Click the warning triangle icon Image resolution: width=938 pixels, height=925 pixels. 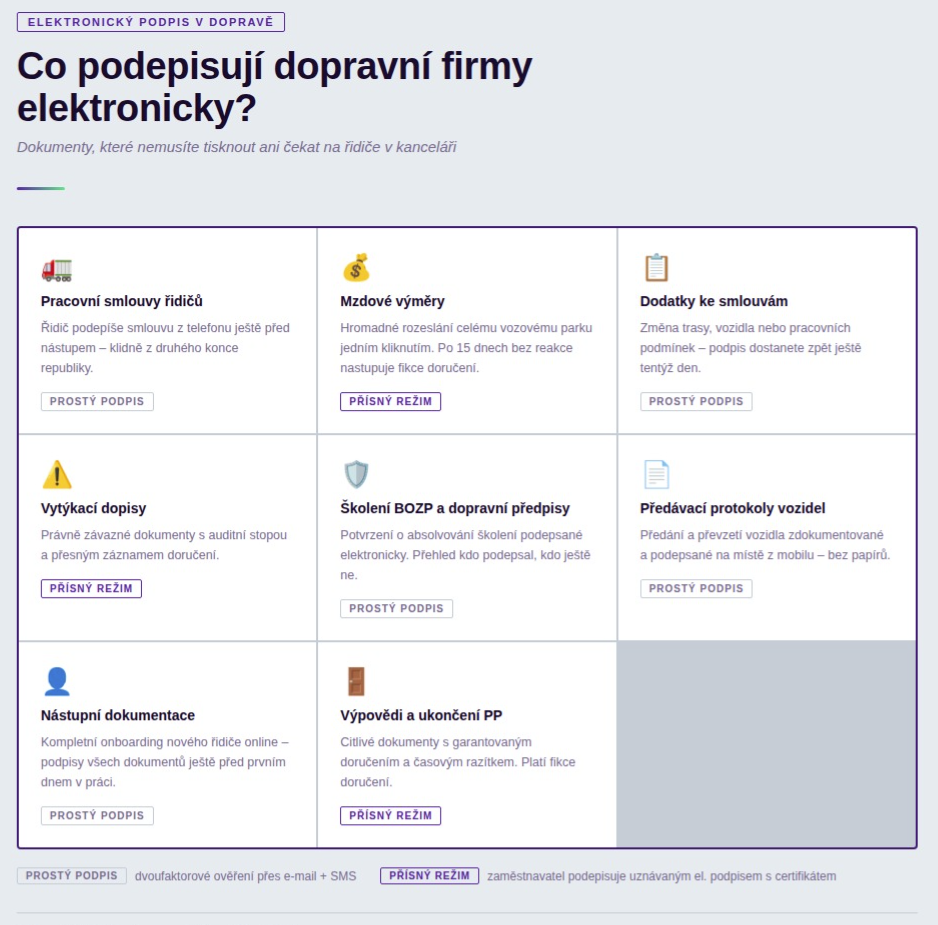[57, 475]
